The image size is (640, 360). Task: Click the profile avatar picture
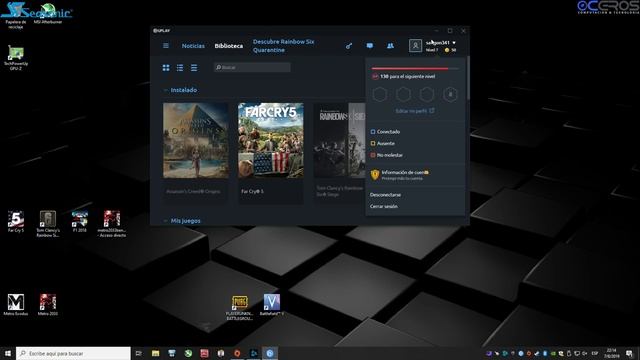coord(415,45)
